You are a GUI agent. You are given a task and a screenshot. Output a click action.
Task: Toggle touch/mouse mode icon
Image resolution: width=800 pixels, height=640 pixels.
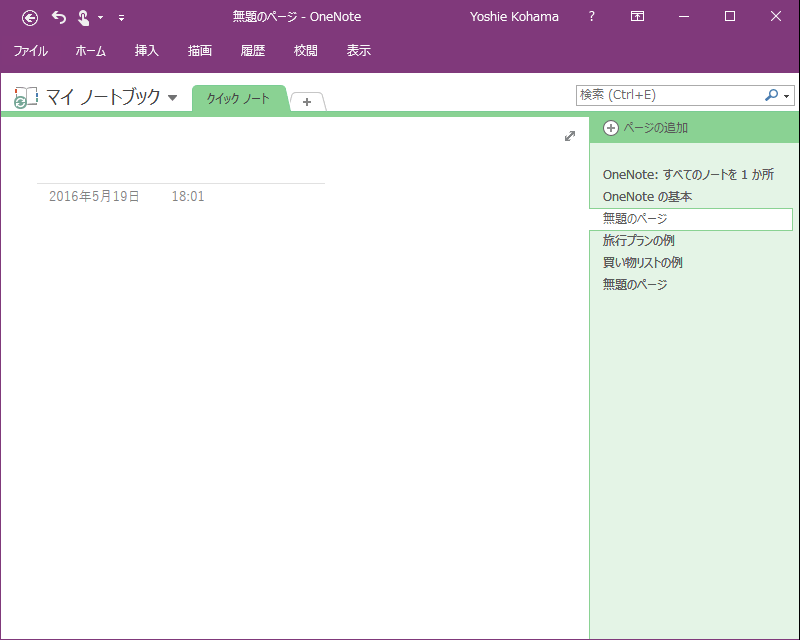click(83, 18)
